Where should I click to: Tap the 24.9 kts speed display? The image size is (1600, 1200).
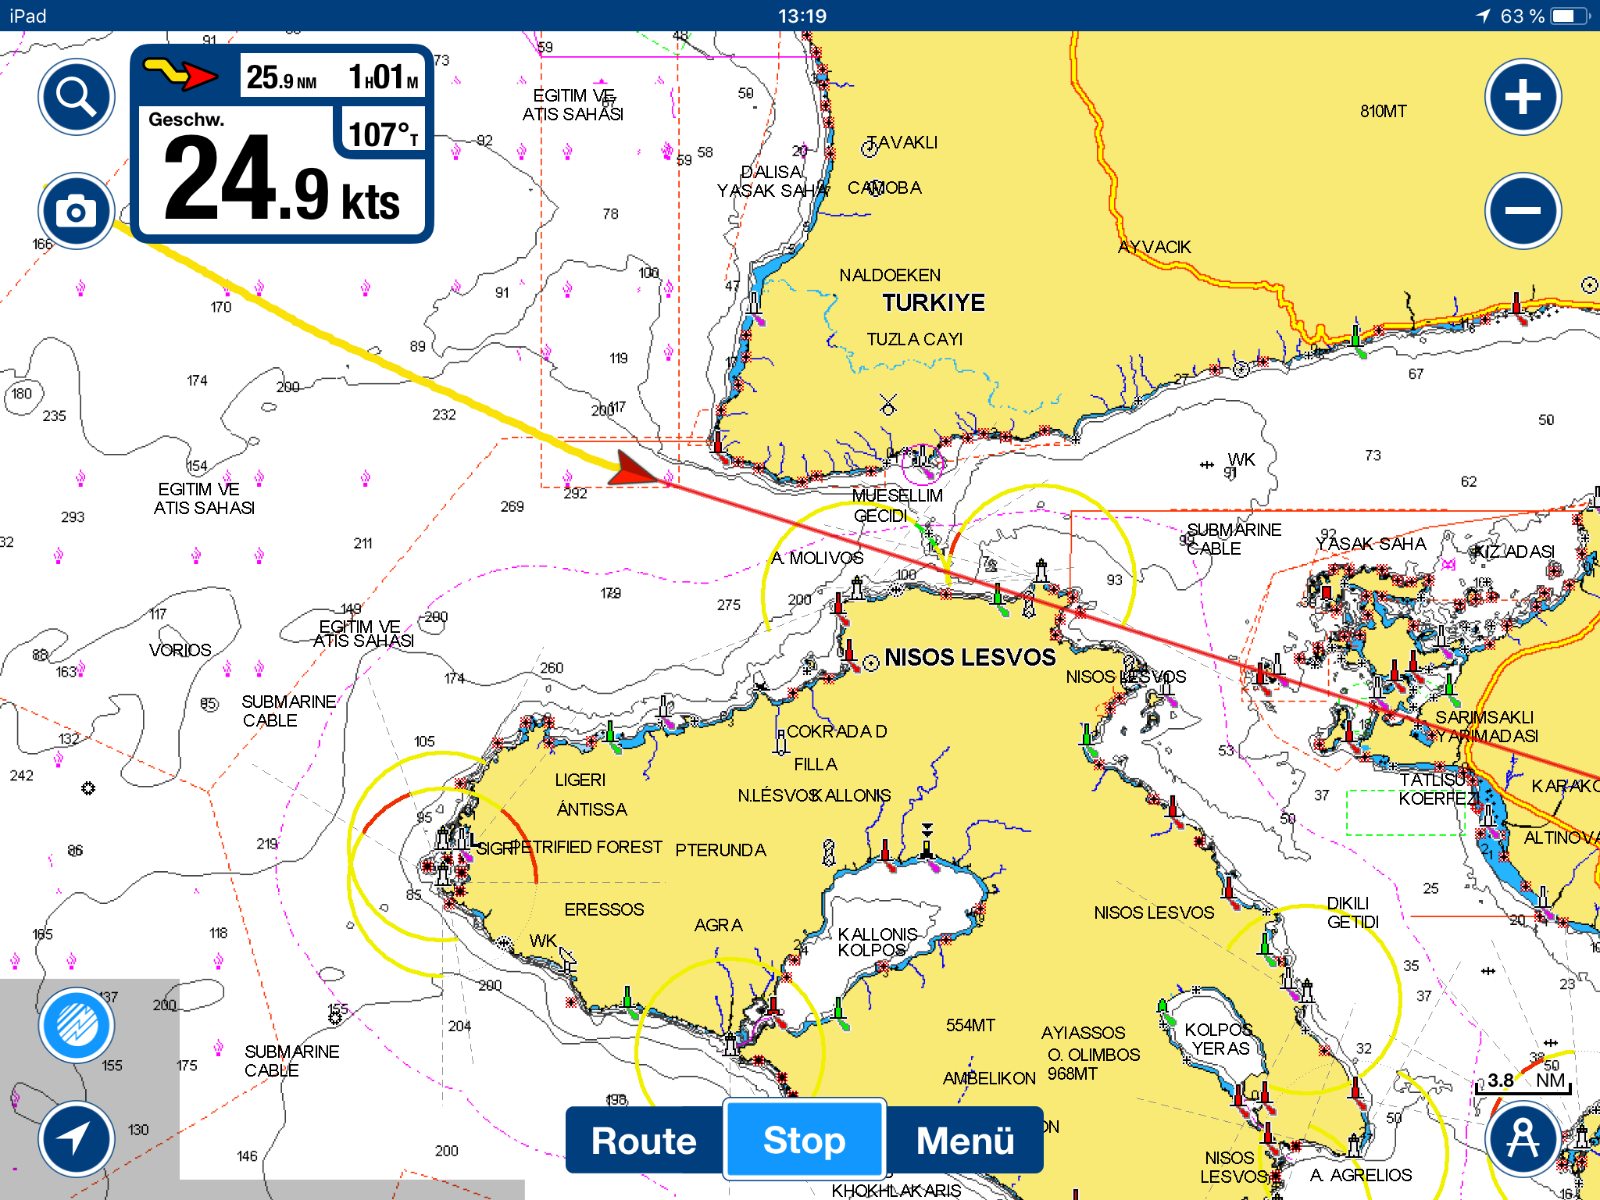click(x=280, y=182)
